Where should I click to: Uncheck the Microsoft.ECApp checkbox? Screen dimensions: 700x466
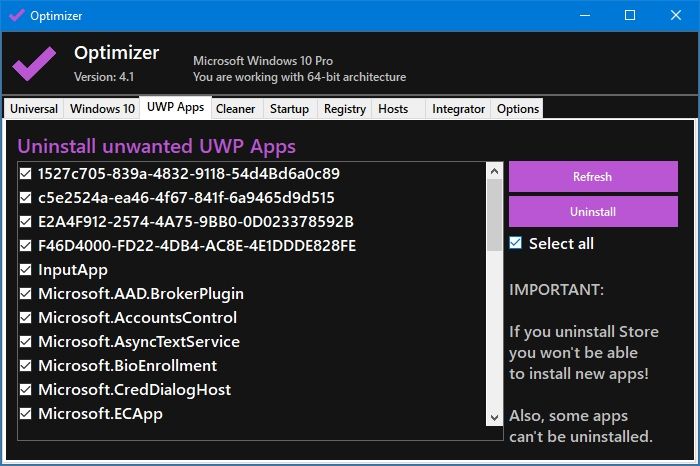point(26,414)
